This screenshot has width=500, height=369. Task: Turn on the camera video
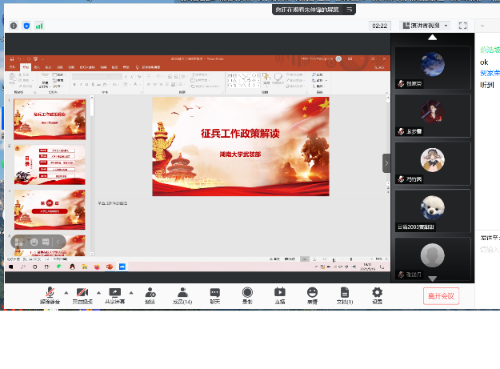[83, 295]
